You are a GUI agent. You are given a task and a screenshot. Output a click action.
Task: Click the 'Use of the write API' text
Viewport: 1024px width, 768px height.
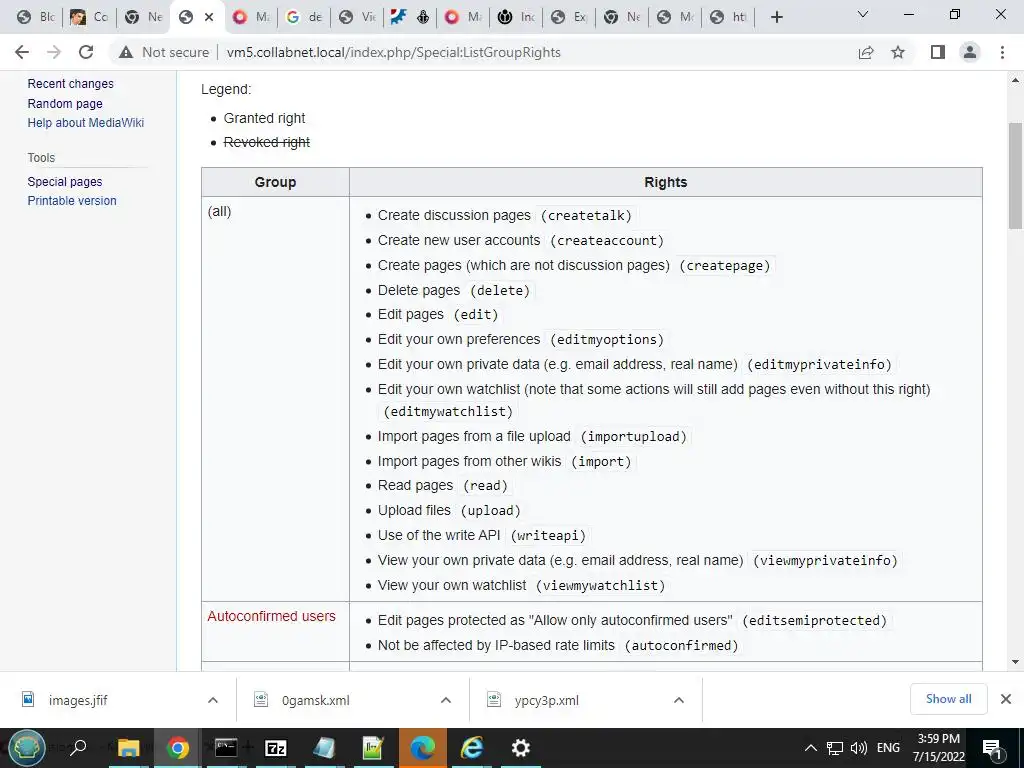[x=439, y=535]
